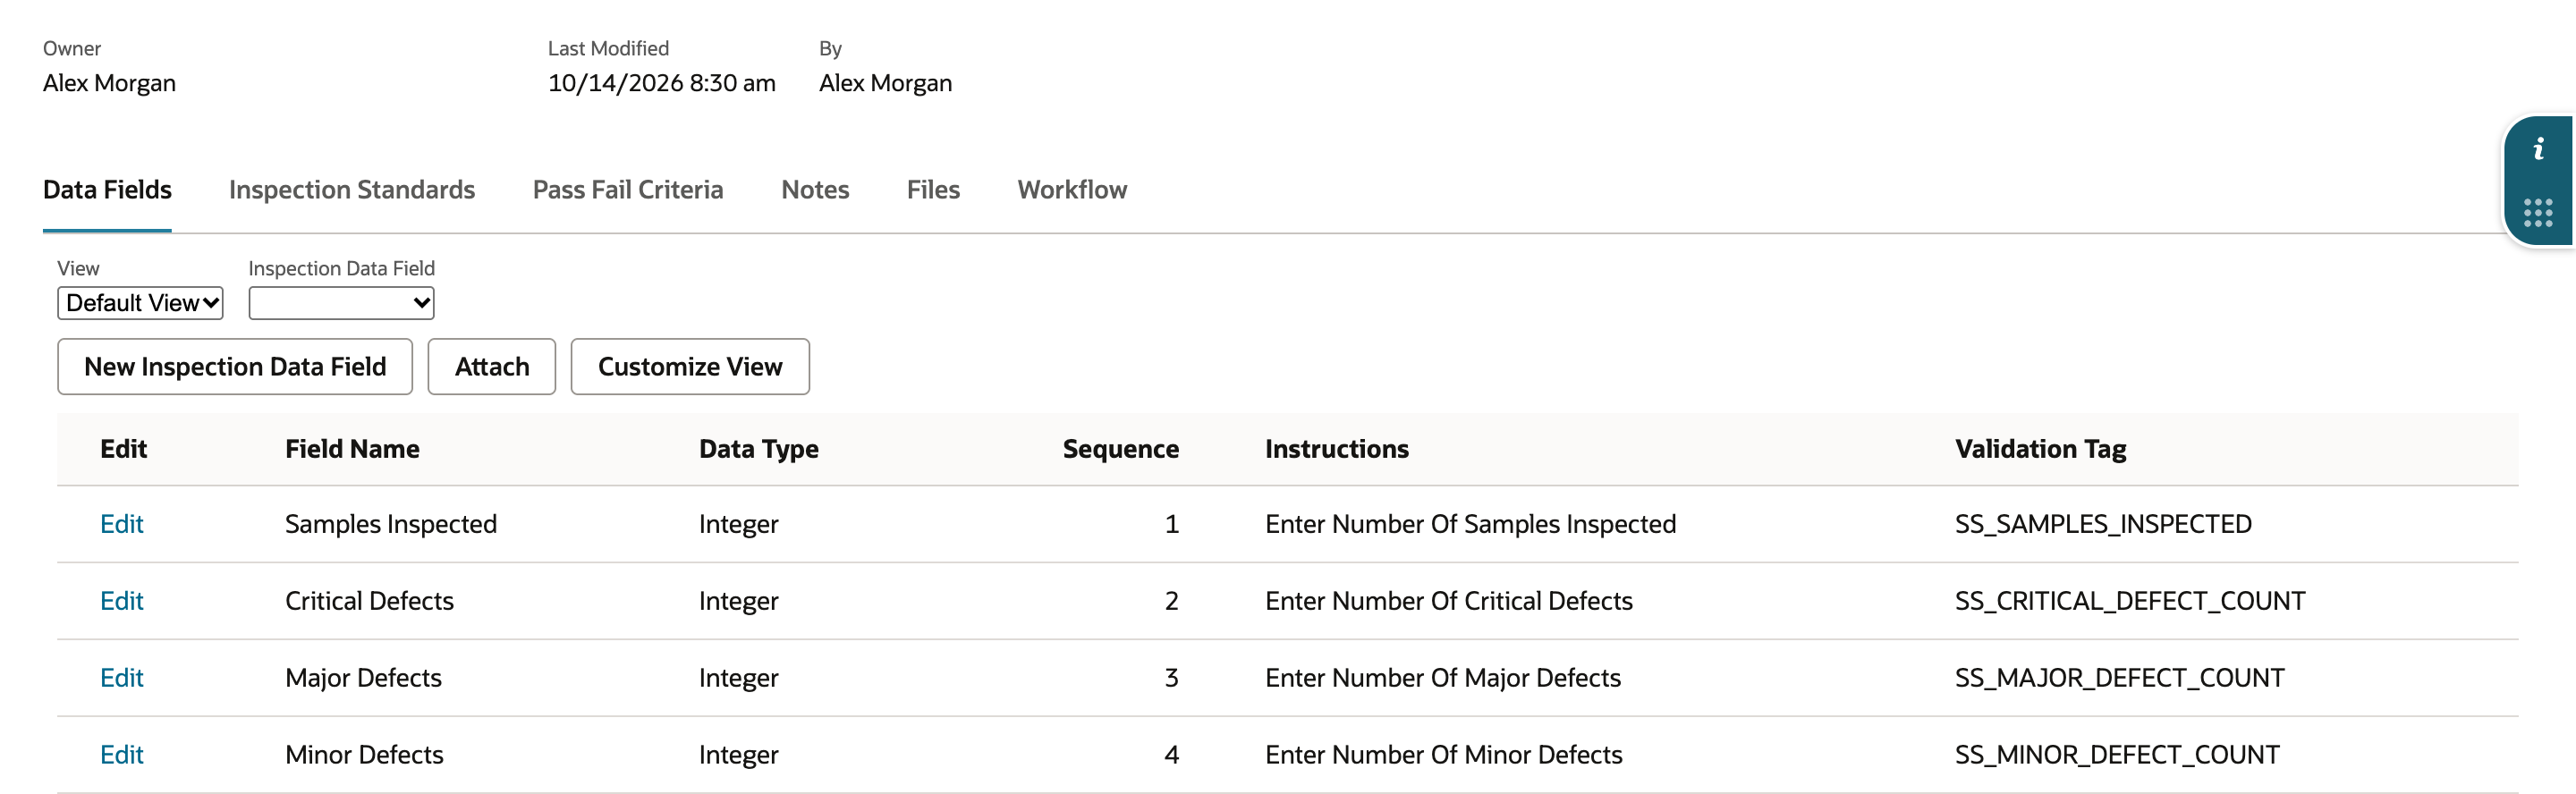This screenshot has width=2576, height=794.
Task: Open the Pass Fail Criteria tab
Action: [628, 190]
